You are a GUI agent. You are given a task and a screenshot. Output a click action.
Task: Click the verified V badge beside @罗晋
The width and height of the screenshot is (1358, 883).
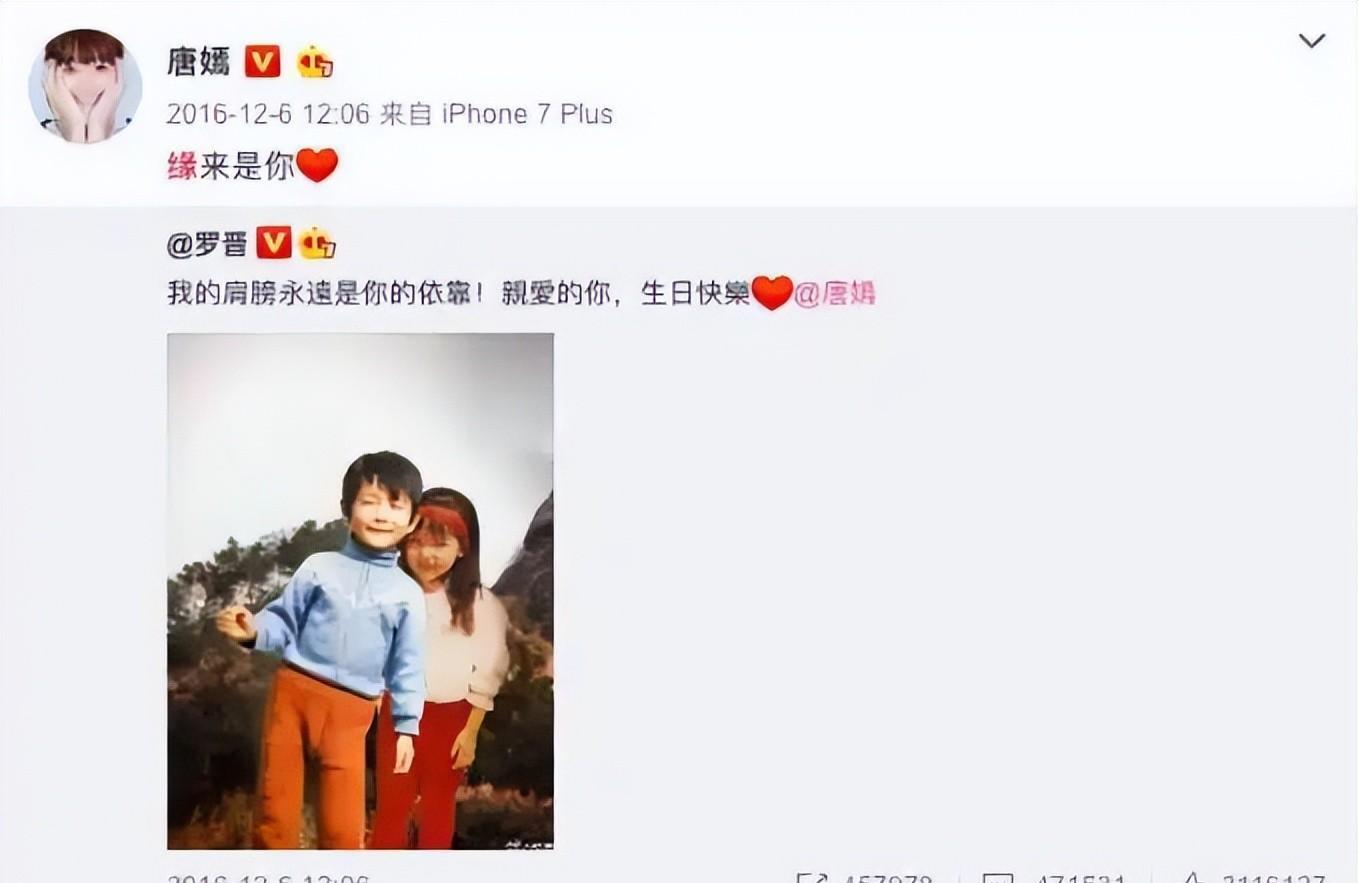click(x=274, y=243)
